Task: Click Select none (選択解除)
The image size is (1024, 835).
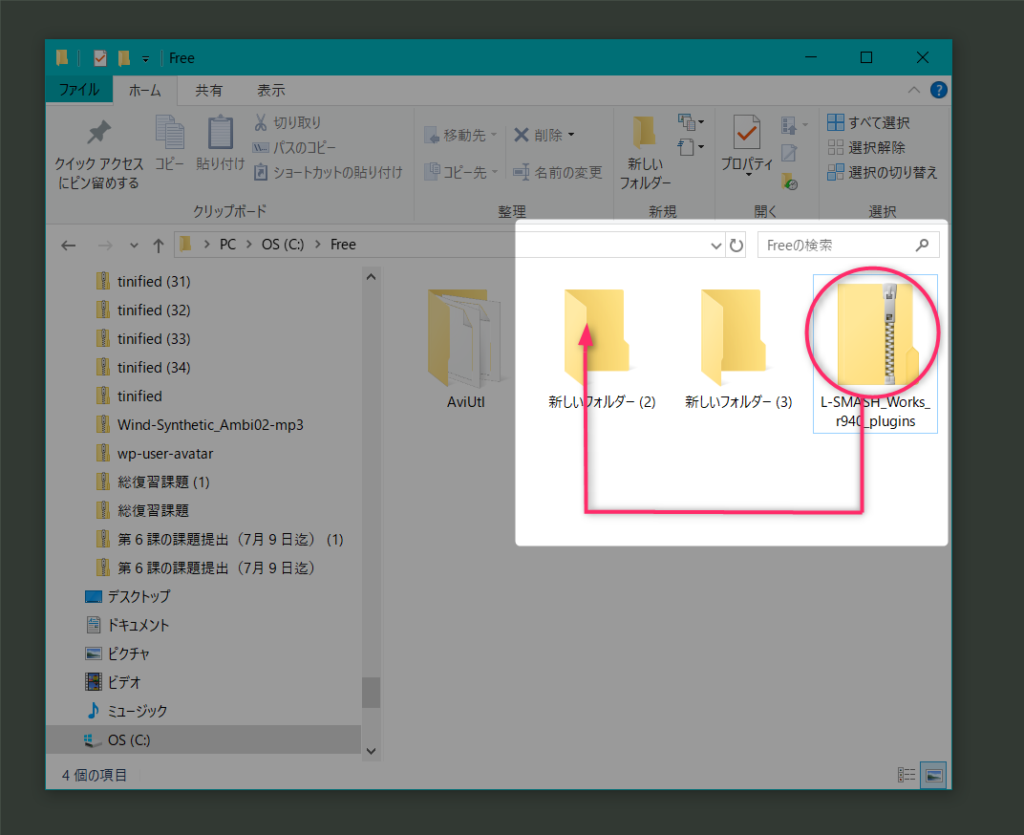Action: tap(866, 148)
